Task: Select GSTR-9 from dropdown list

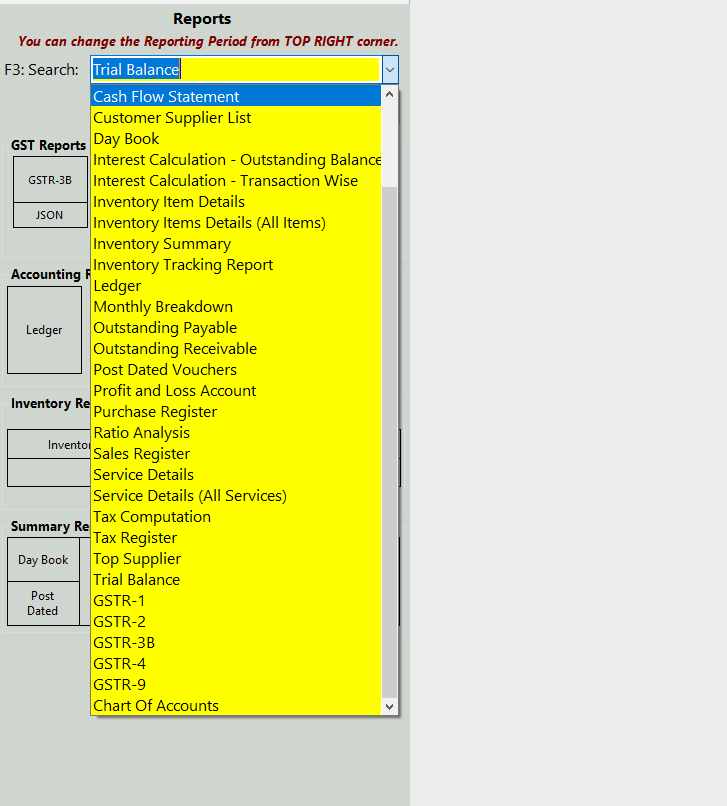Action: click(236, 685)
